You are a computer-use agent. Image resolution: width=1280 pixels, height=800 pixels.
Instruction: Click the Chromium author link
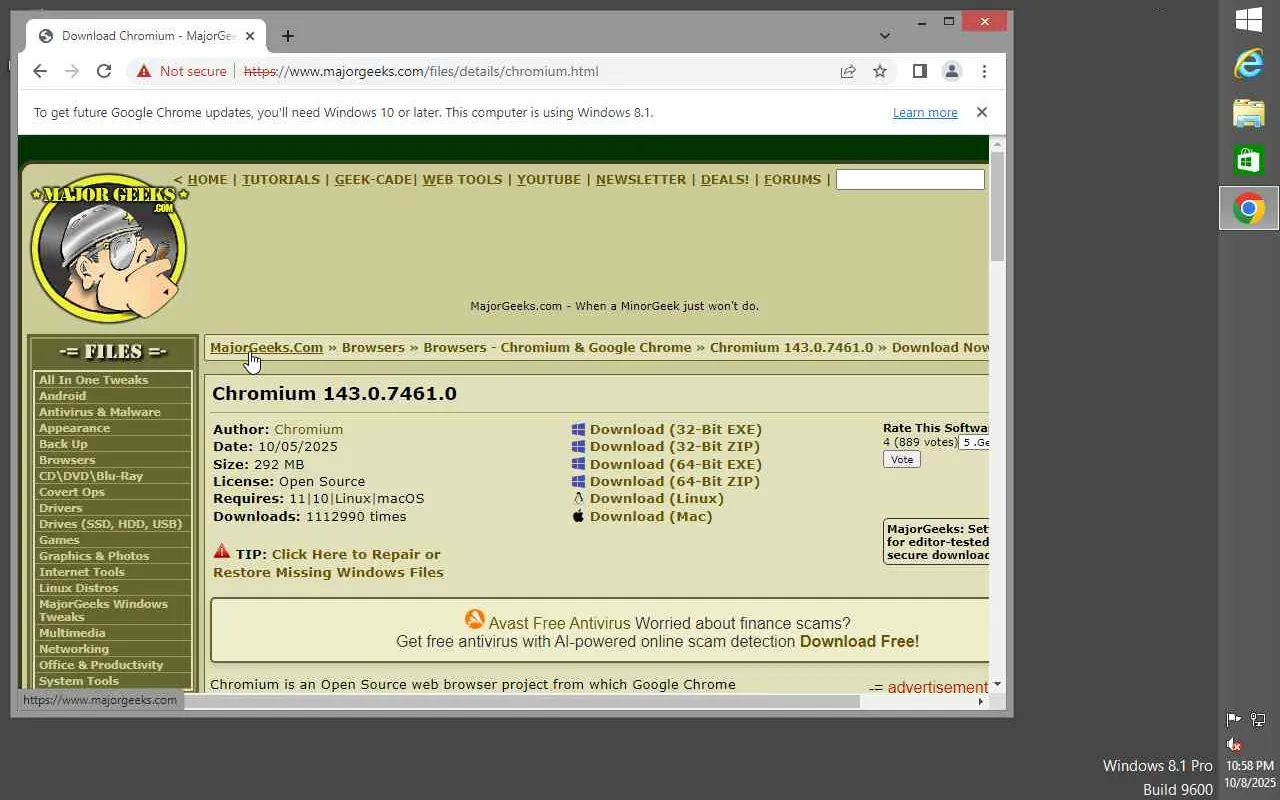[x=308, y=430]
